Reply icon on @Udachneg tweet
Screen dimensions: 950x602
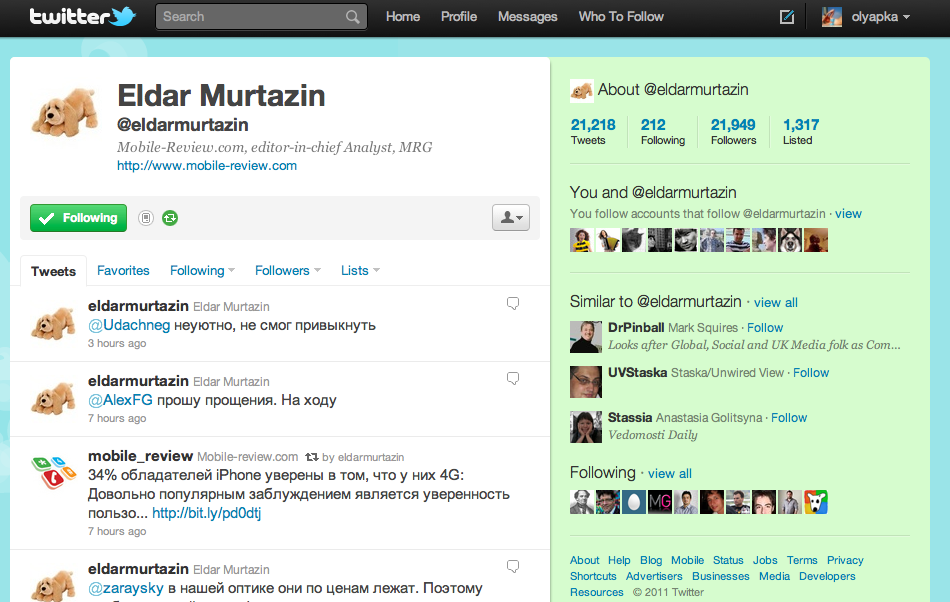513,303
